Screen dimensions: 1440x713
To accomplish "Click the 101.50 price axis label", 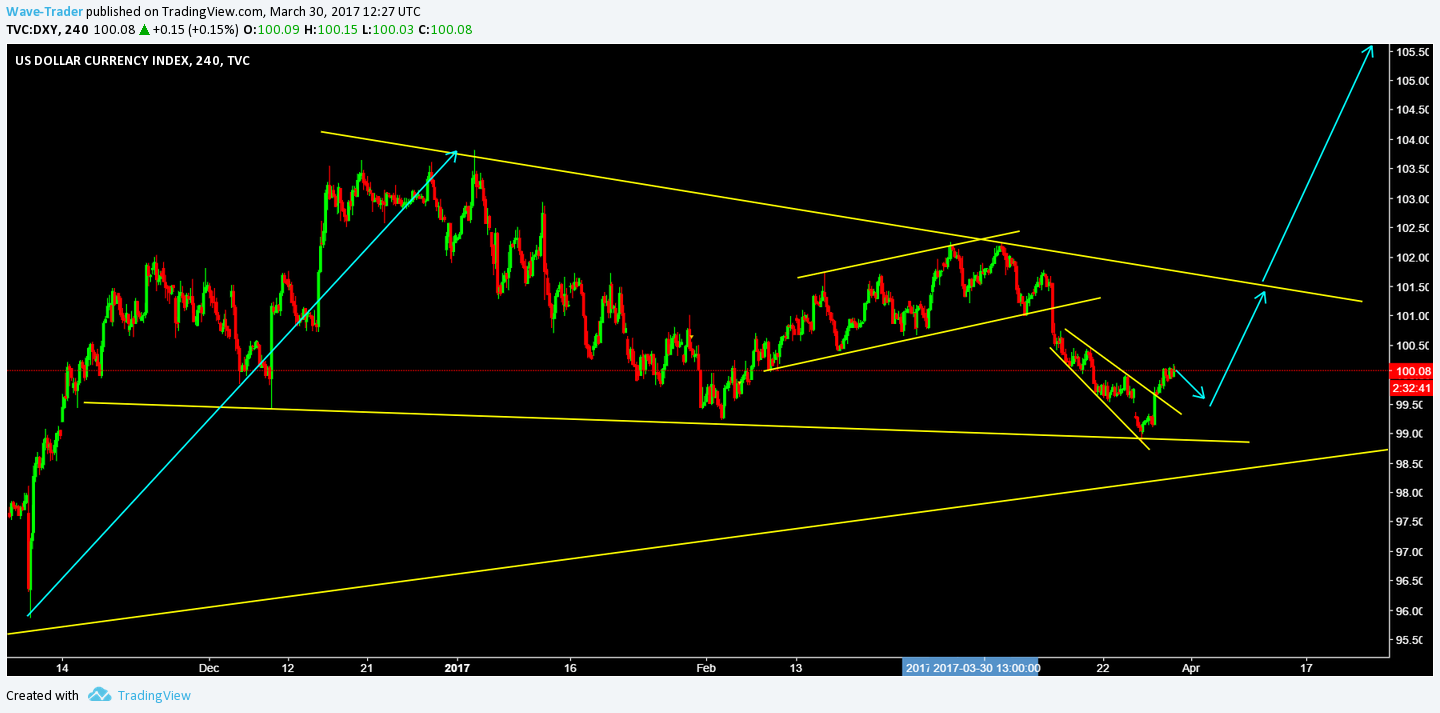I will [1413, 287].
